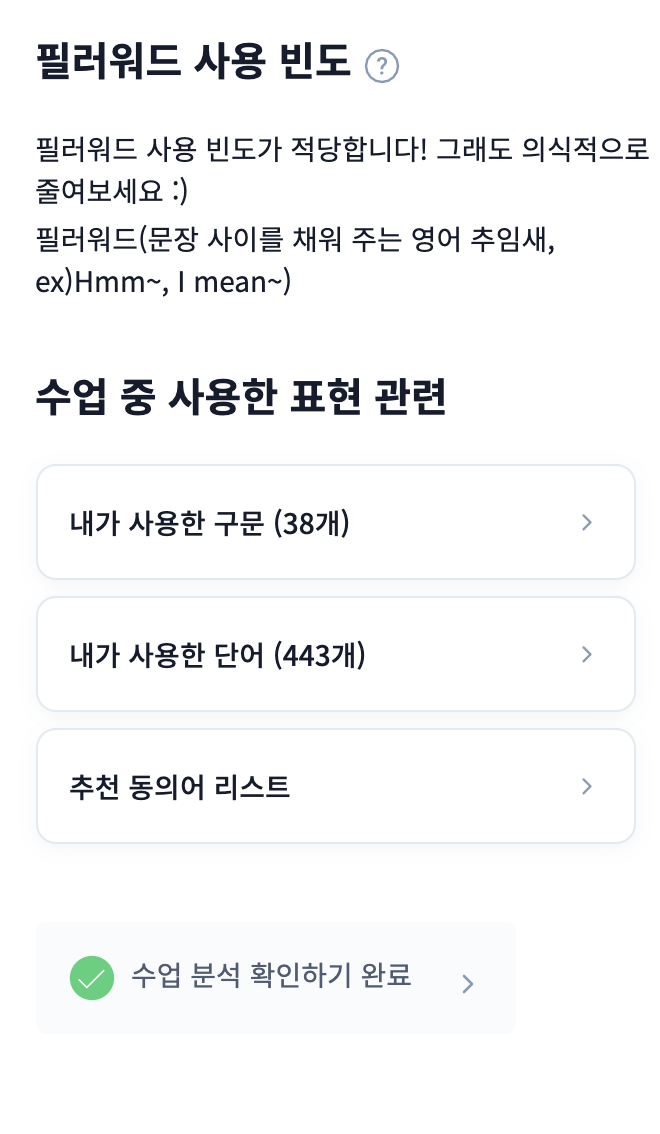This screenshot has height=1134, width=660.
Task: Open the 추천 동의어 리스트 section
Action: point(335,786)
